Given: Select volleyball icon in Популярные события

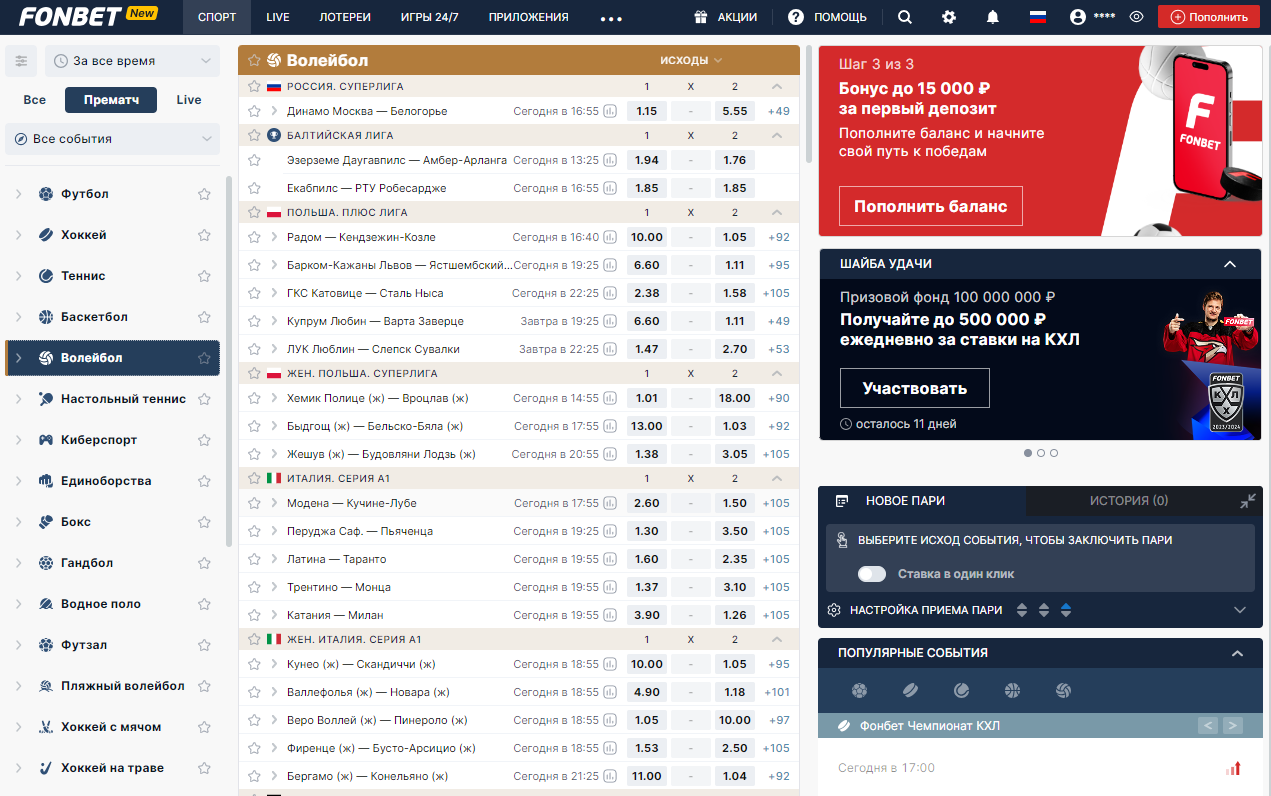Looking at the screenshot, I should [x=1063, y=690].
